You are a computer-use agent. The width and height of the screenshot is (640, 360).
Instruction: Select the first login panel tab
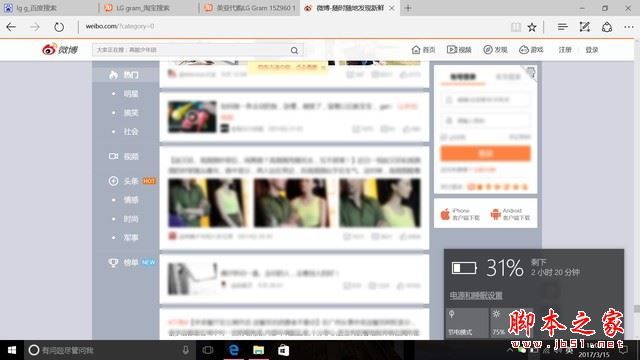tap(463, 76)
